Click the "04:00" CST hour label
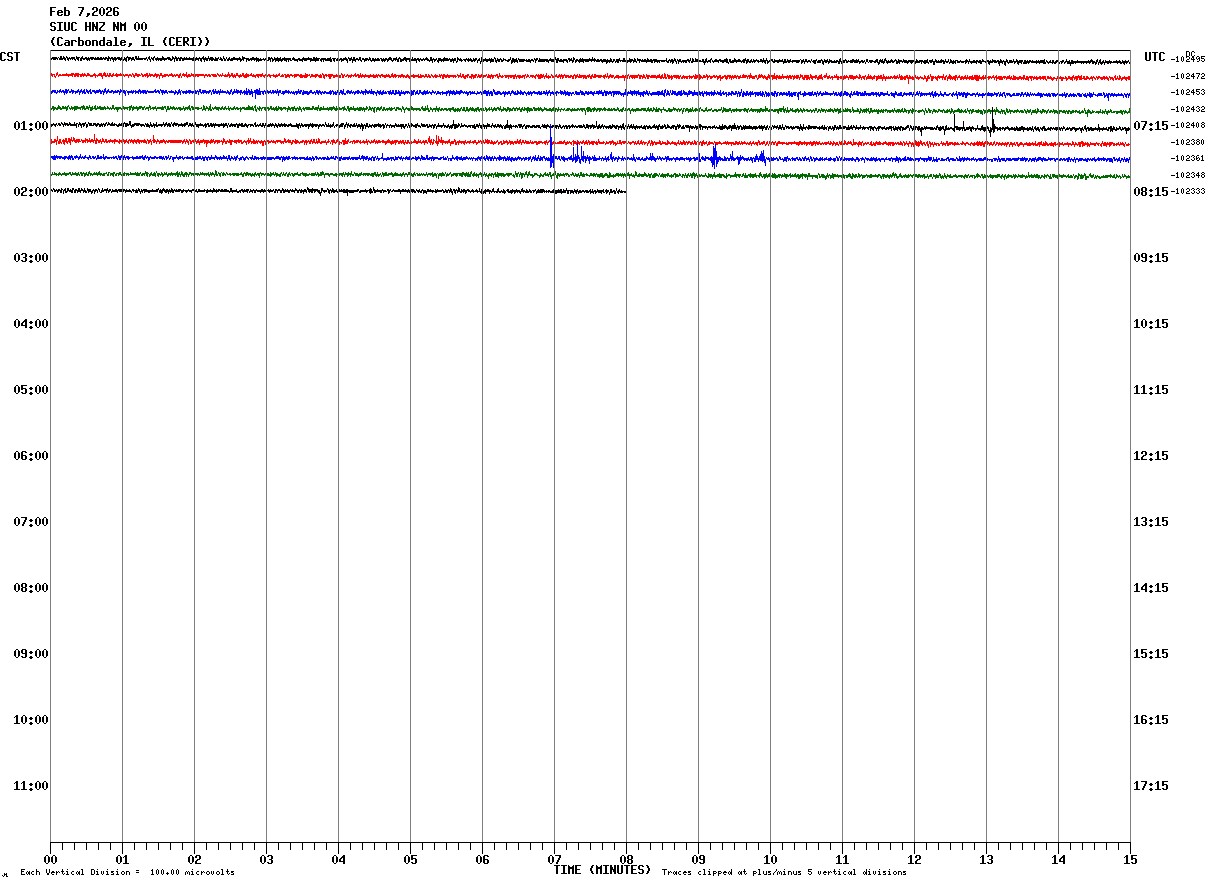1210x886 pixels. click(31, 324)
